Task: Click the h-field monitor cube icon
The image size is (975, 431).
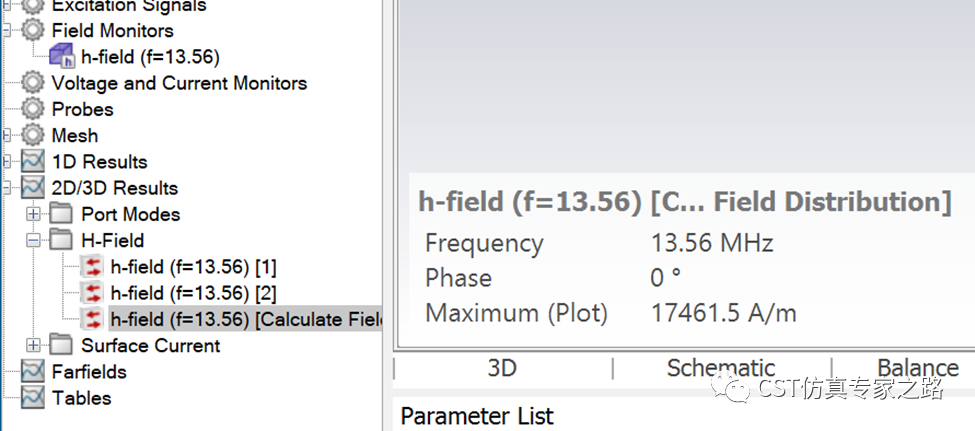Action: (62, 56)
